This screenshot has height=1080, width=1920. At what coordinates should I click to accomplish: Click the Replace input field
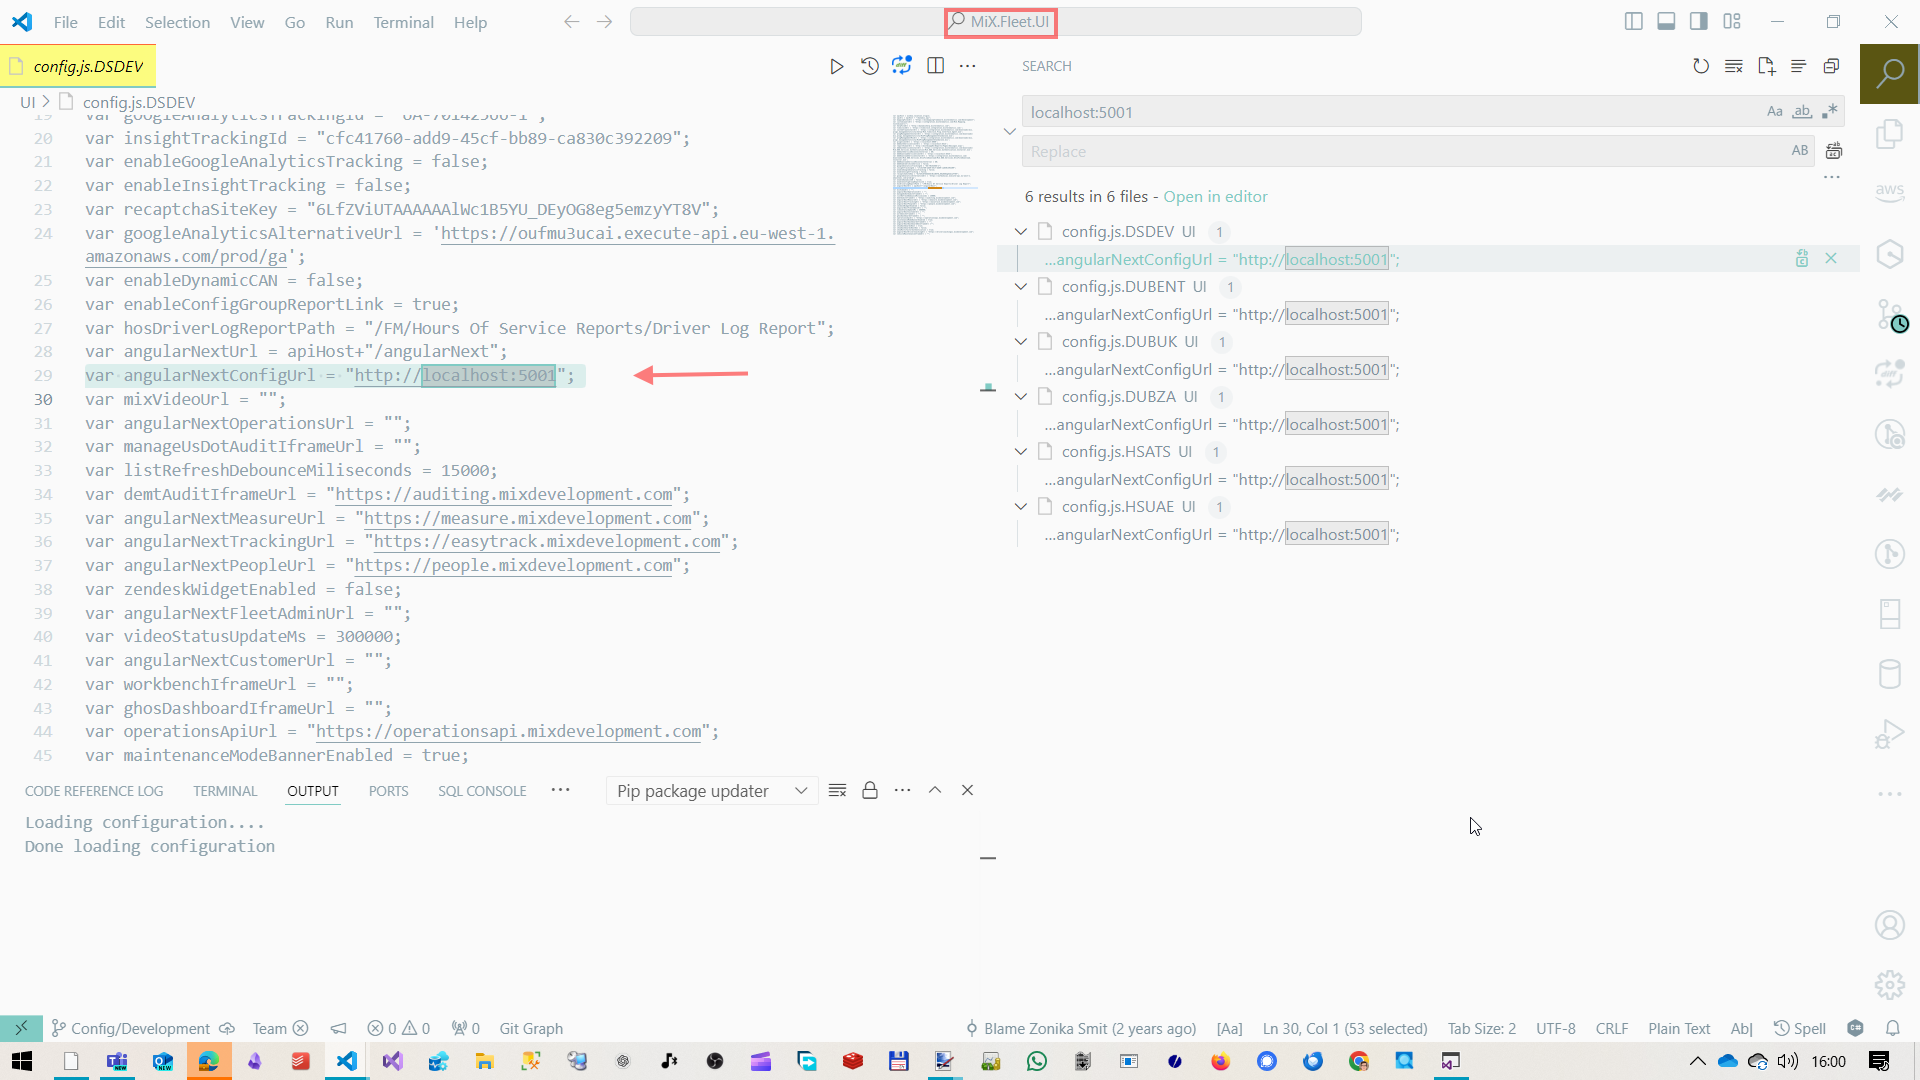pyautogui.click(x=1400, y=152)
